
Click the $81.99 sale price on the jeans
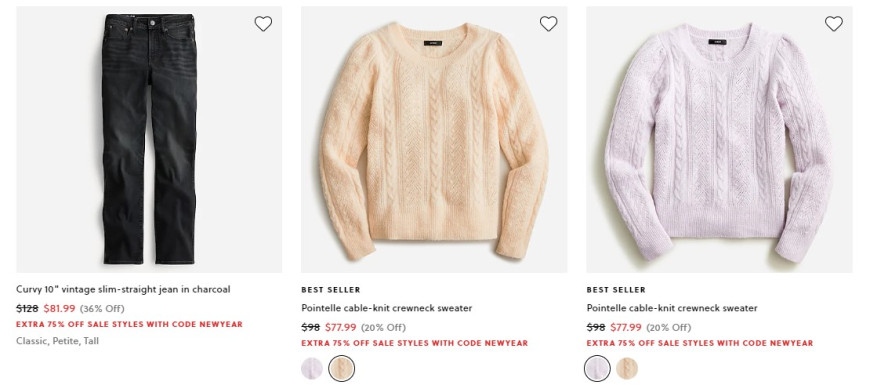(59, 308)
